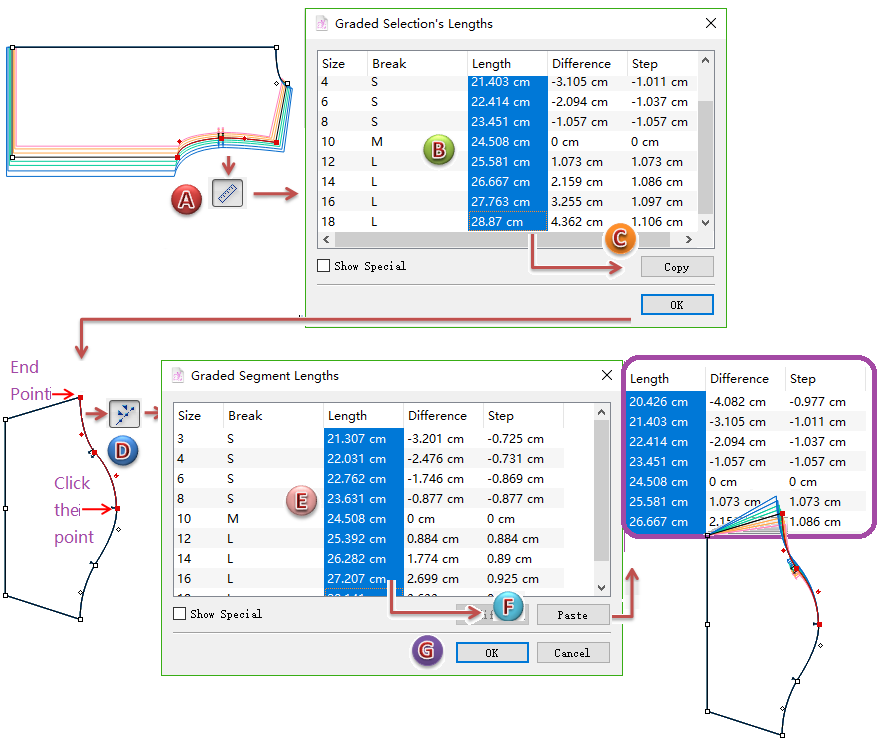The height and width of the screenshot is (745, 881).
Task: Select the segment length tool beside marker D
Action: pyautogui.click(x=125, y=413)
